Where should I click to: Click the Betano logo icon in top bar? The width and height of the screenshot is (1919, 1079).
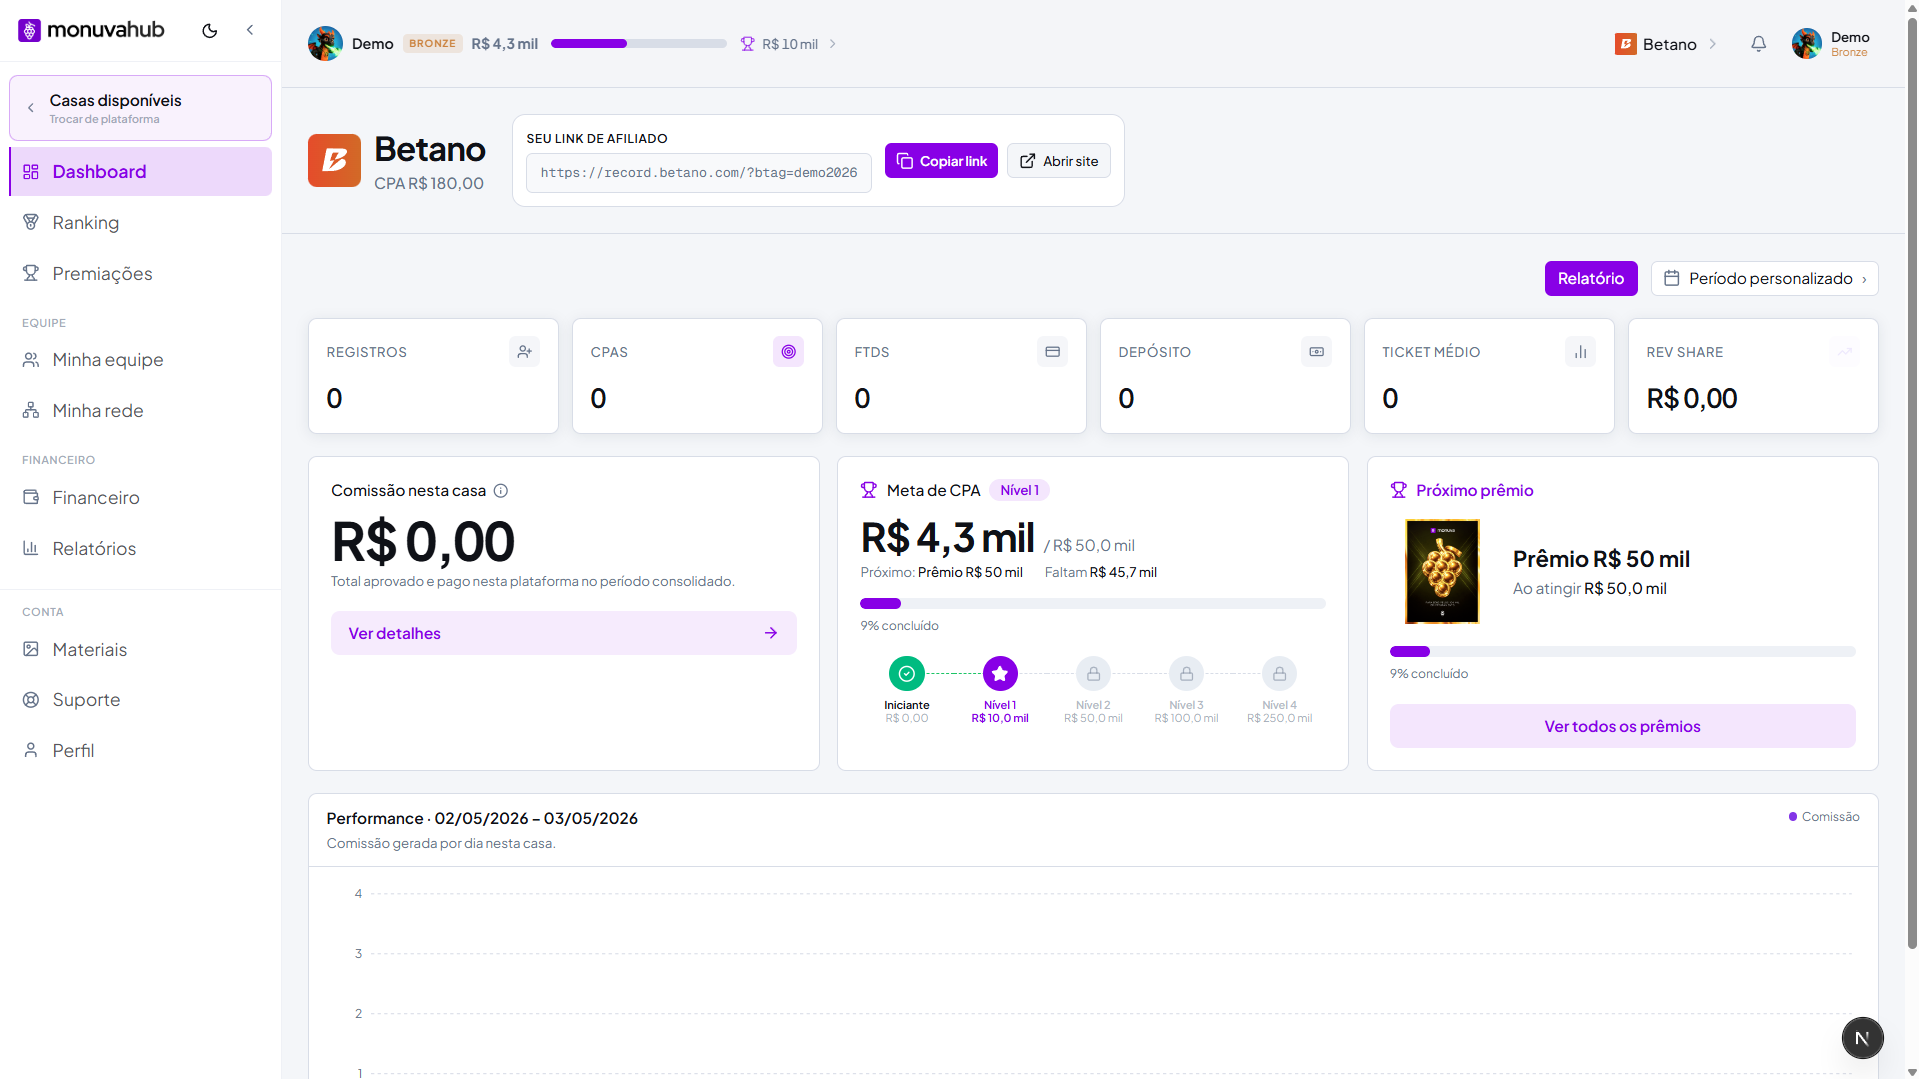1625,44
